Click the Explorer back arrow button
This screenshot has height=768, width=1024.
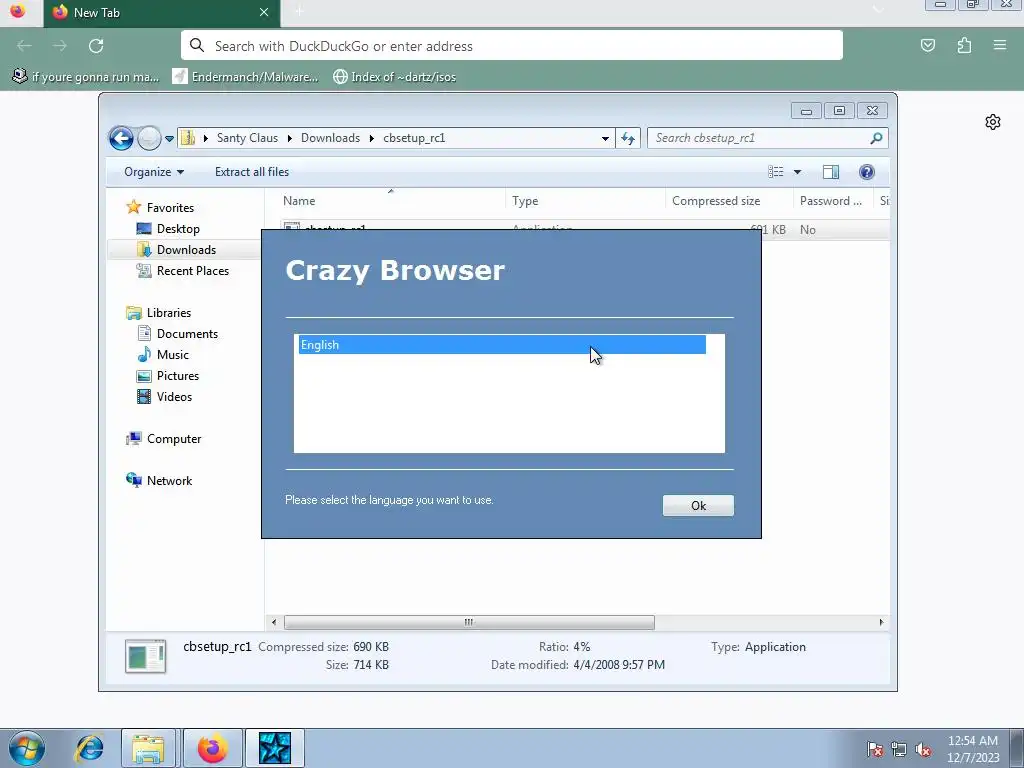pyautogui.click(x=121, y=138)
